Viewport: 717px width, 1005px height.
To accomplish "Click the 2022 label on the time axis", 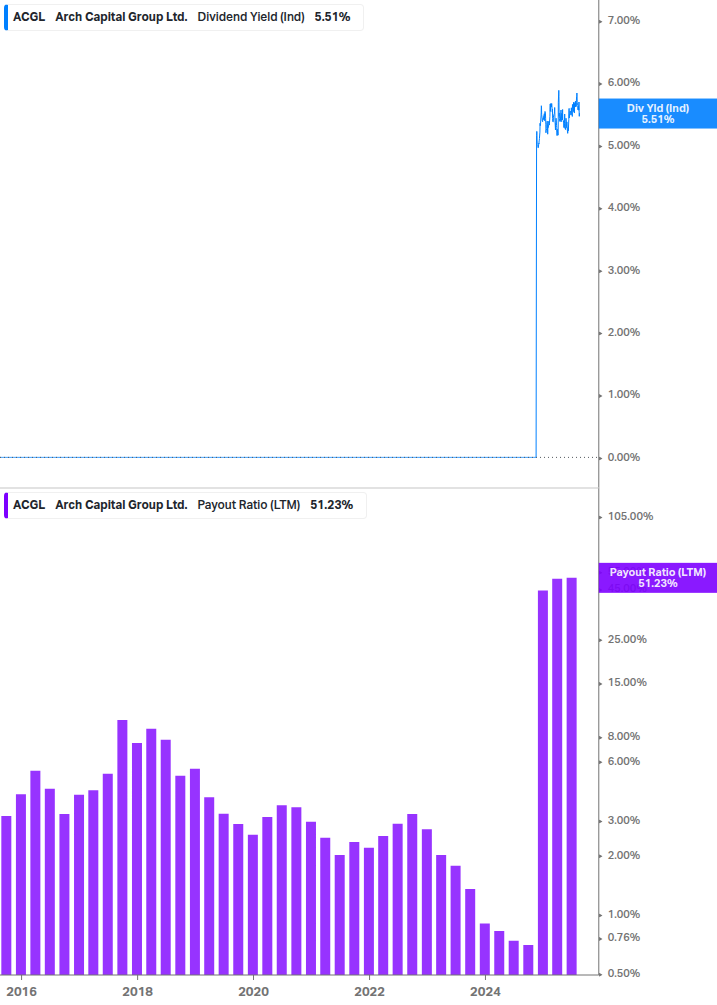I will [x=370, y=992].
